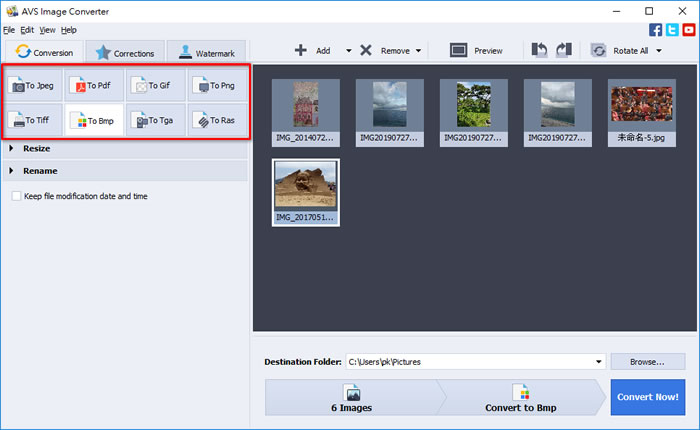Select the 未命名-5.jpg thumbnail

(642, 113)
